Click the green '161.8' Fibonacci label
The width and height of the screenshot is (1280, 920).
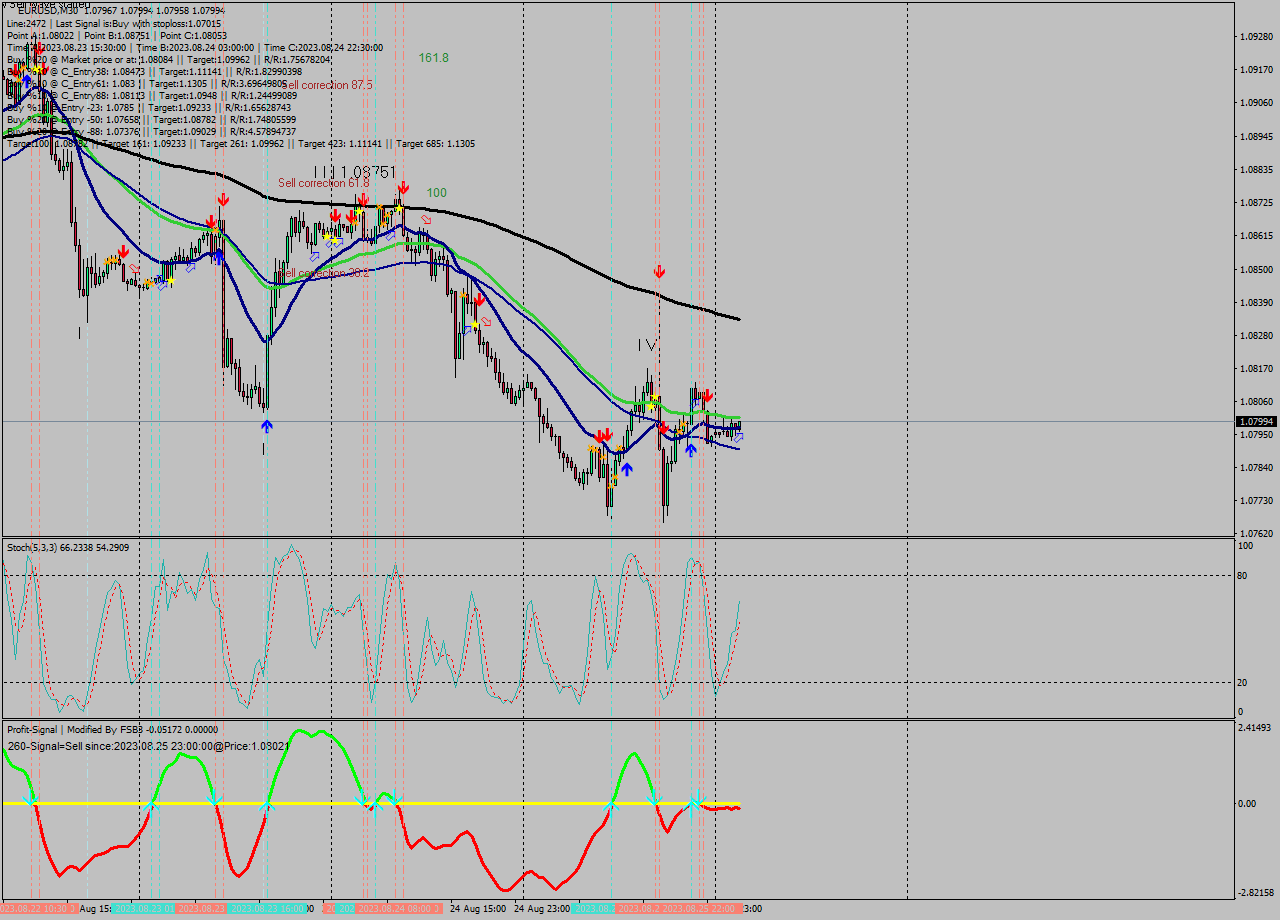(432, 58)
